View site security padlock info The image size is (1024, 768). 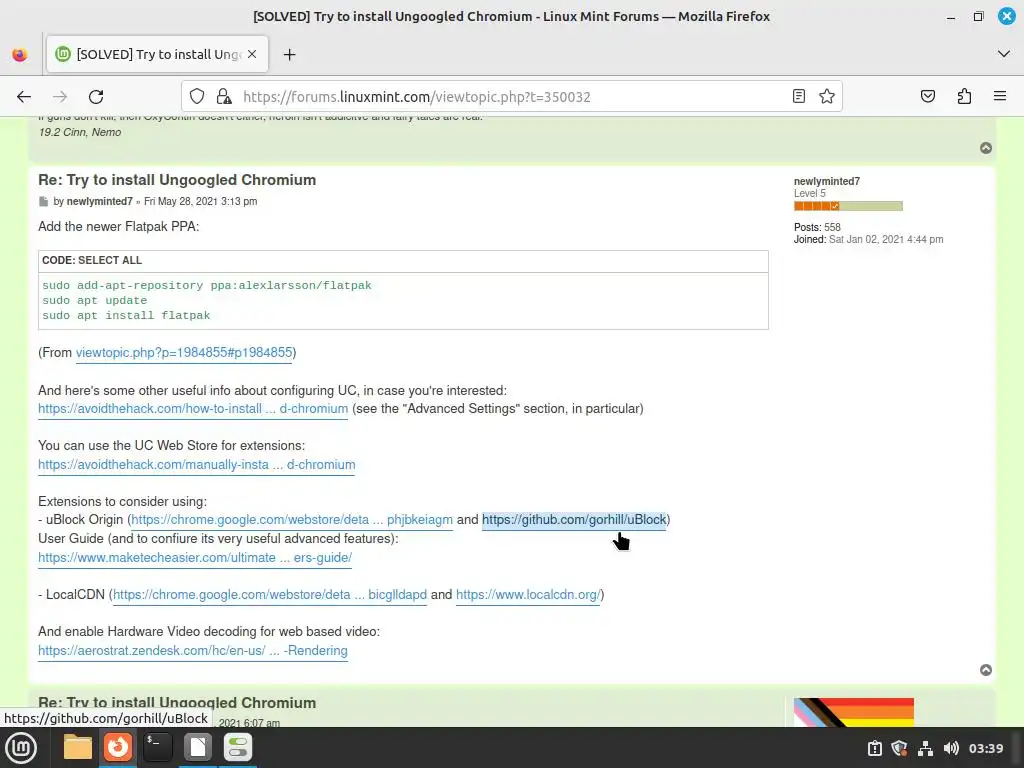click(x=224, y=97)
